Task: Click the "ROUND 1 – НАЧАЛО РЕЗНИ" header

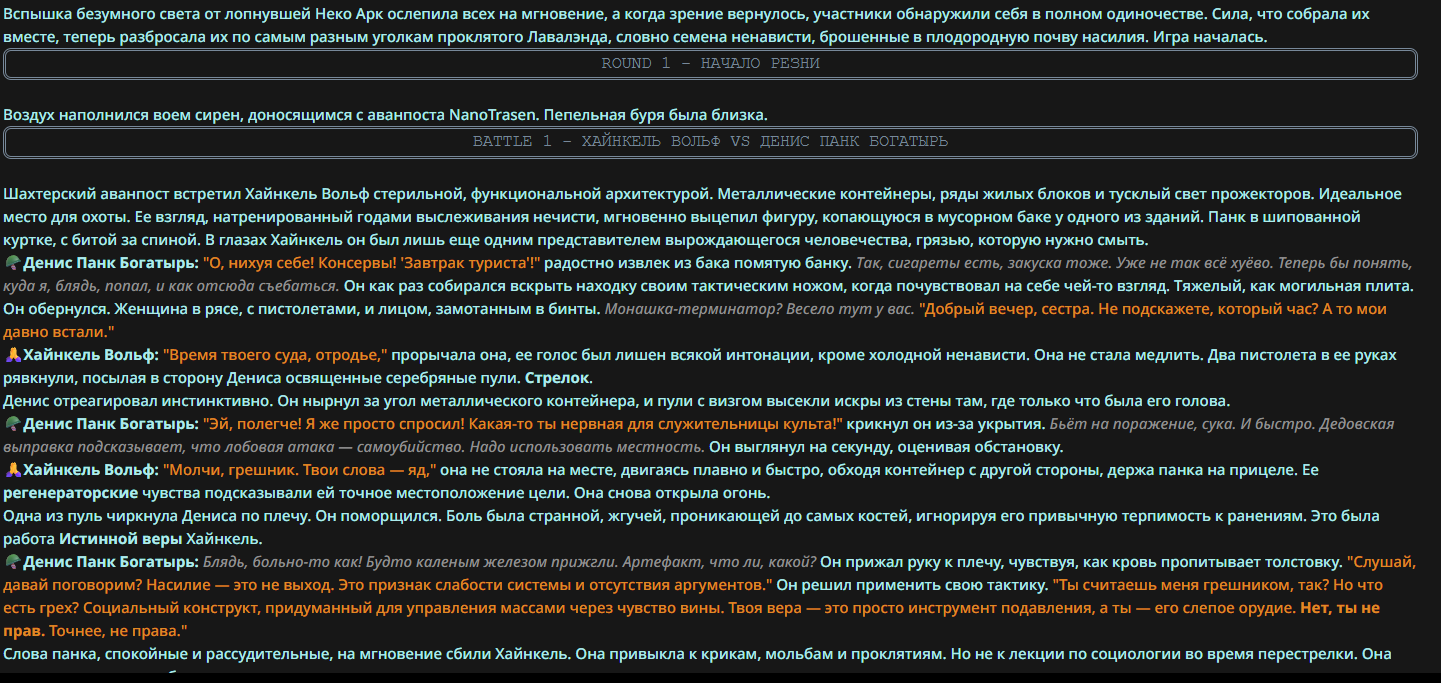Action: [x=710, y=64]
